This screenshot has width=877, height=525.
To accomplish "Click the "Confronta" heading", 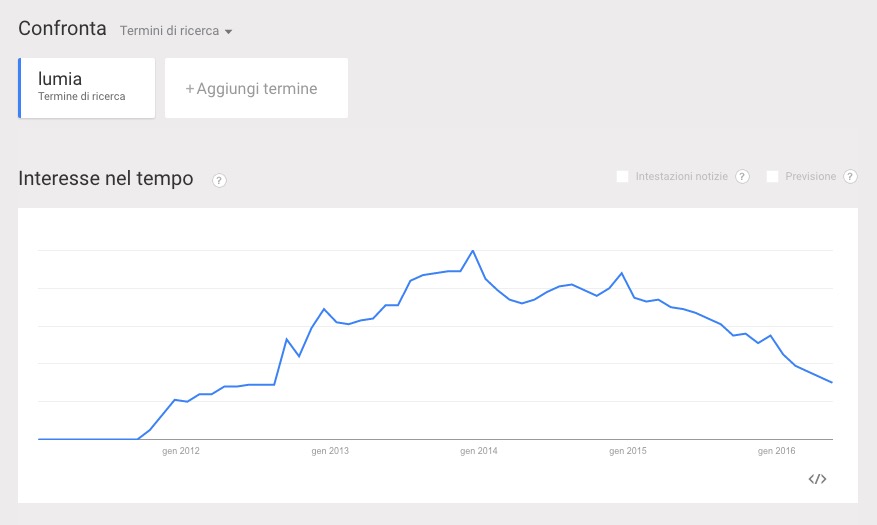I will click(62, 29).
